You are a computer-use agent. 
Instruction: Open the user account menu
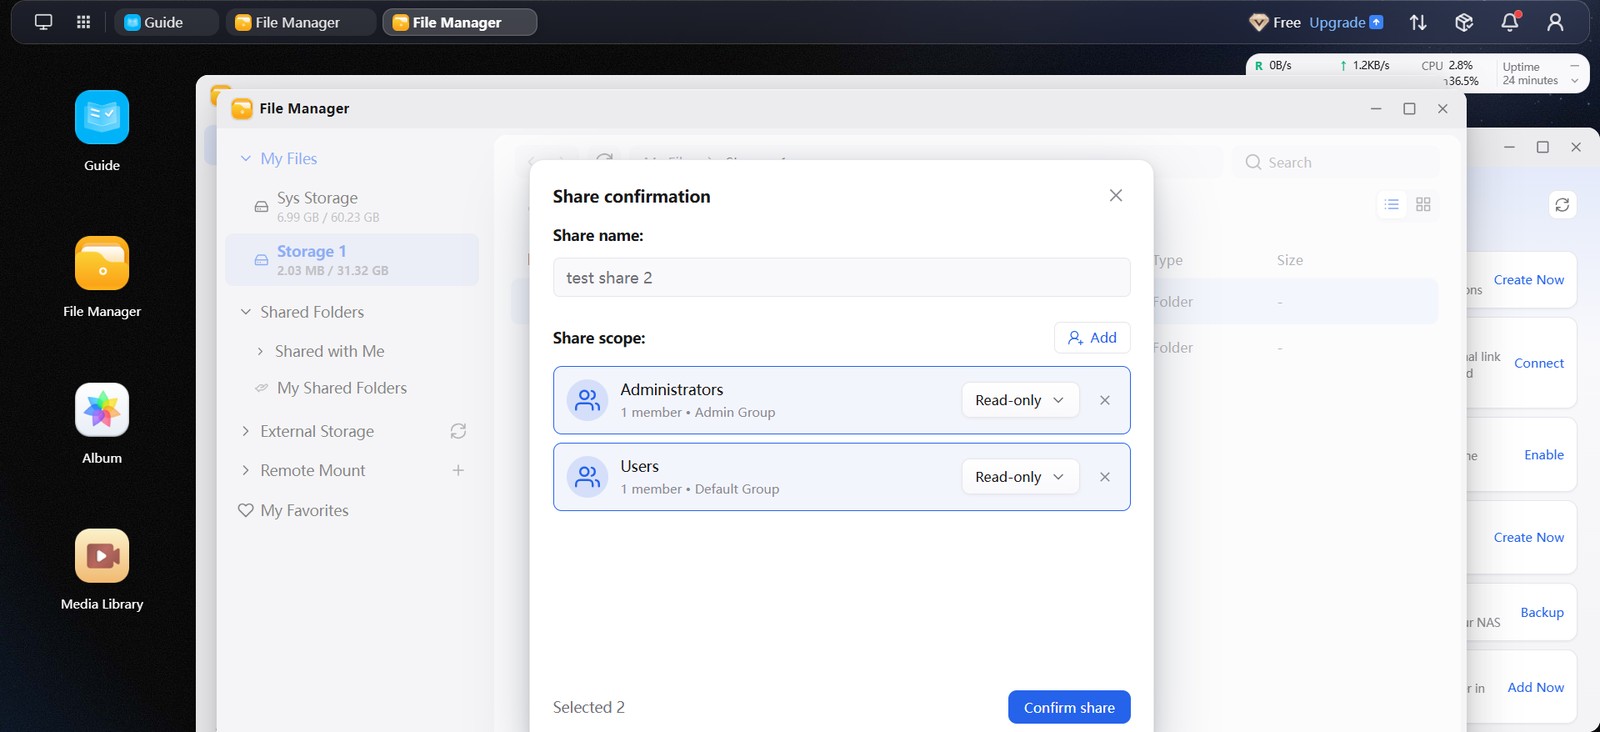(1555, 22)
